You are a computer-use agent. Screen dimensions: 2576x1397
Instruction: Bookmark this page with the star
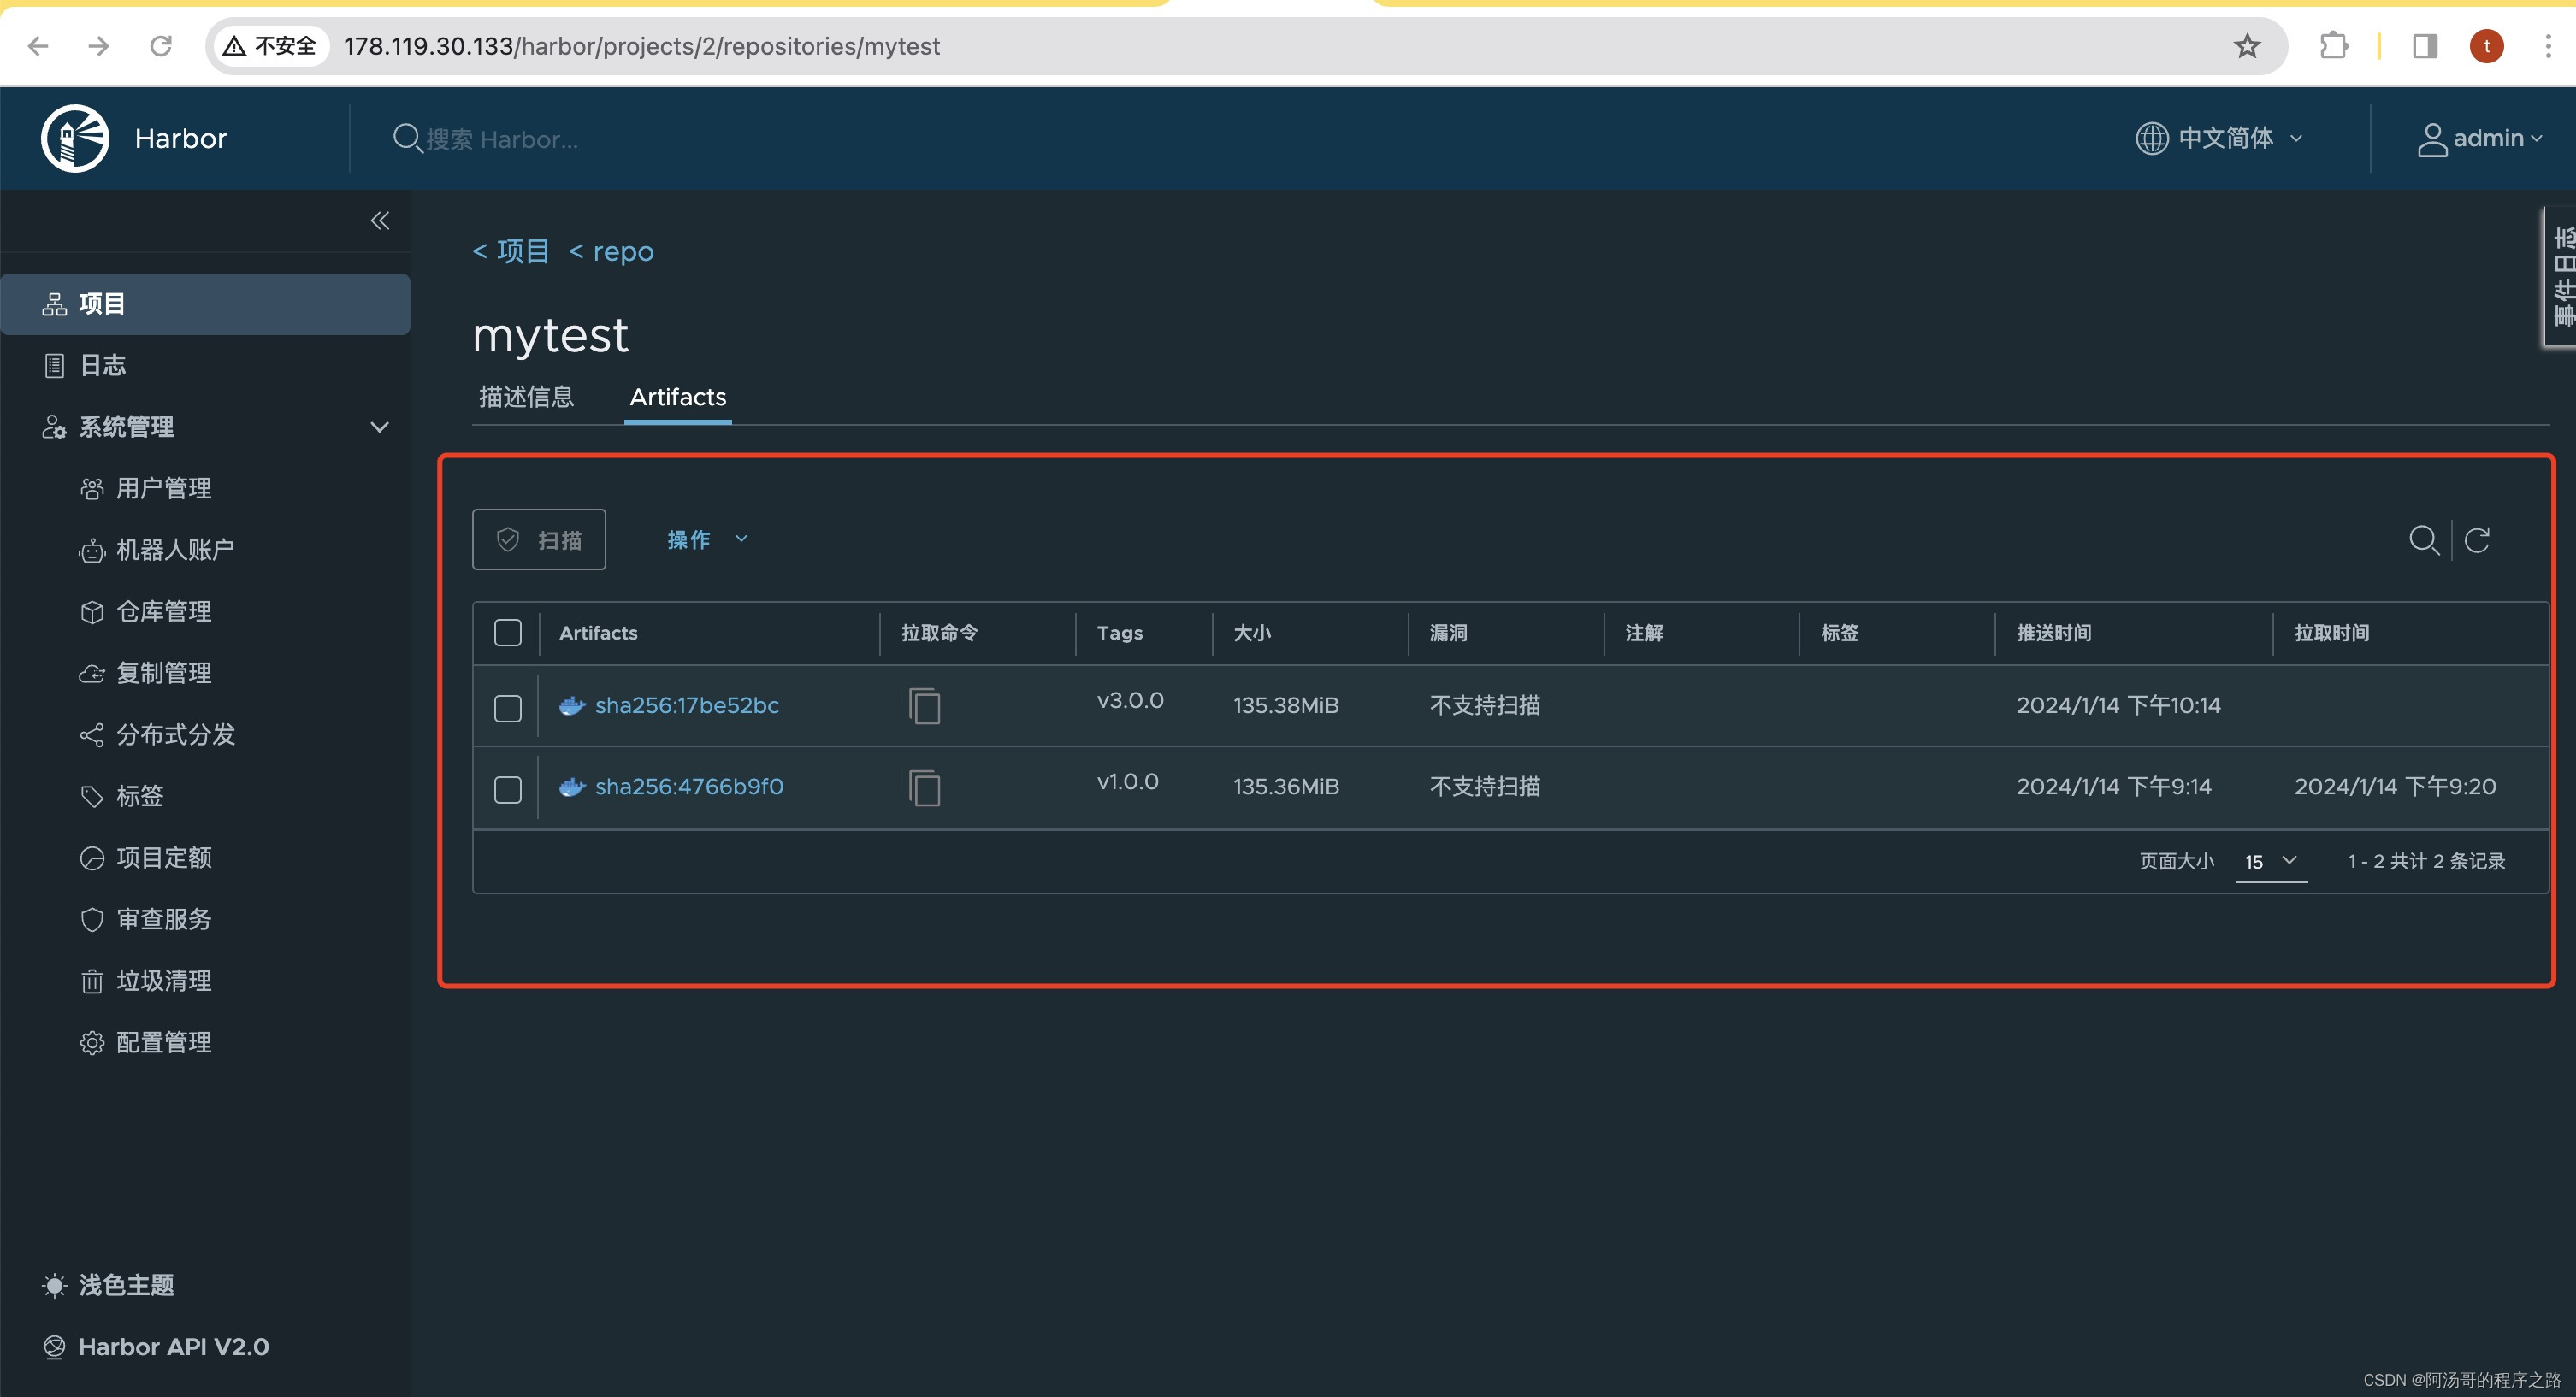(2247, 46)
